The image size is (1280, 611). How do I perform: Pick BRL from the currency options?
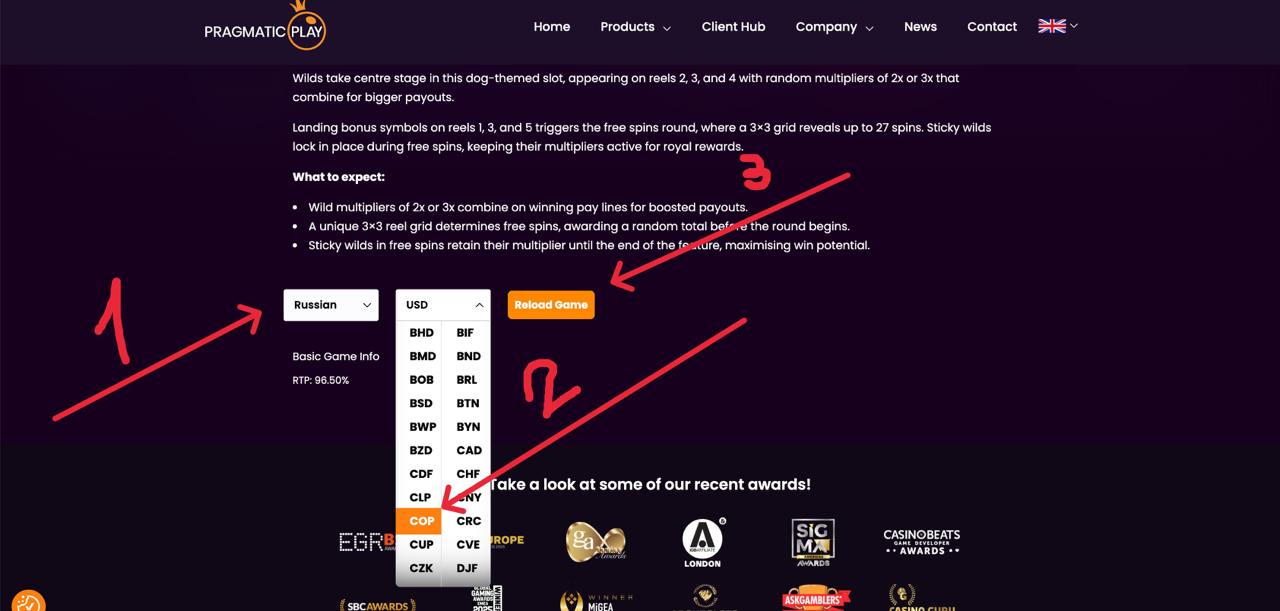(467, 380)
